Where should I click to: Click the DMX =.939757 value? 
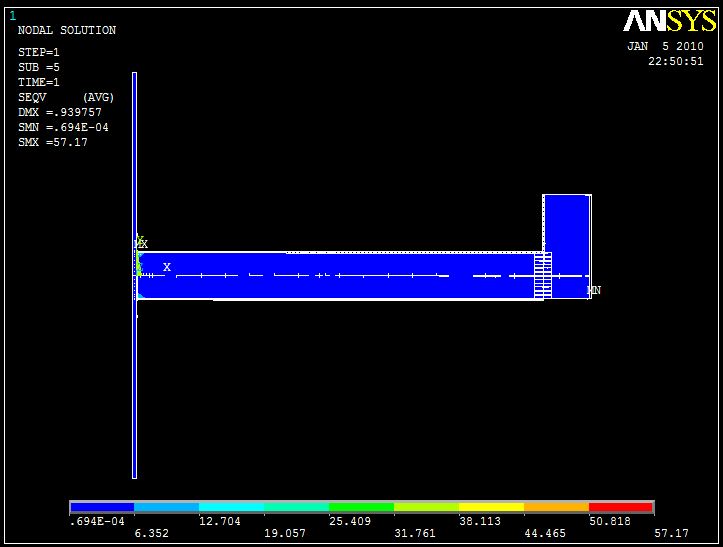(x=60, y=112)
